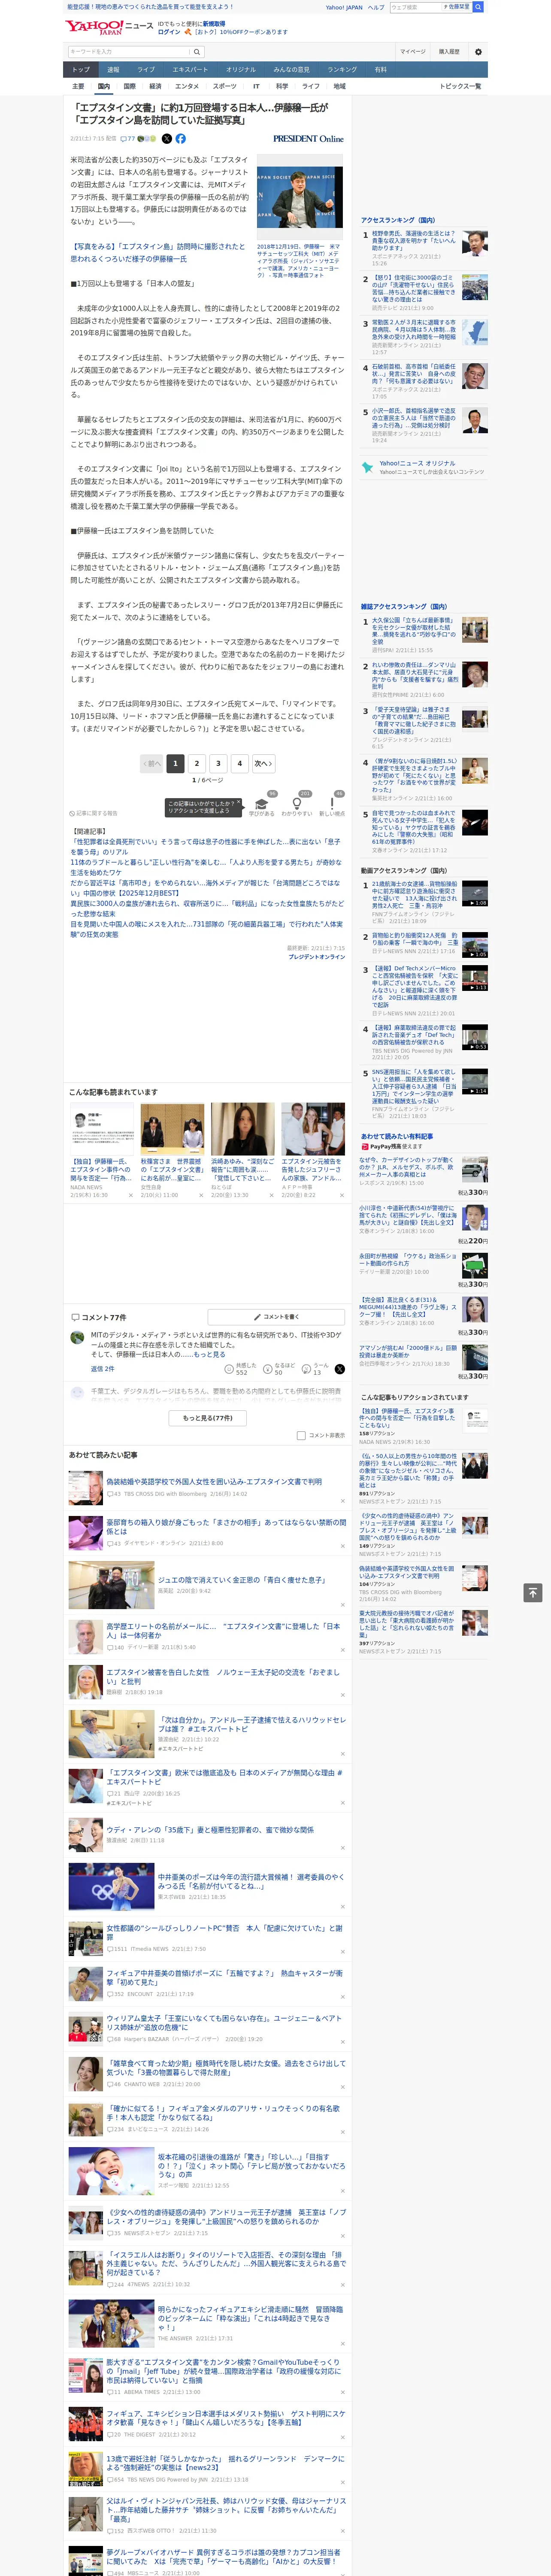Share the article on X
Screen dimensions: 551x2576
click(x=167, y=139)
